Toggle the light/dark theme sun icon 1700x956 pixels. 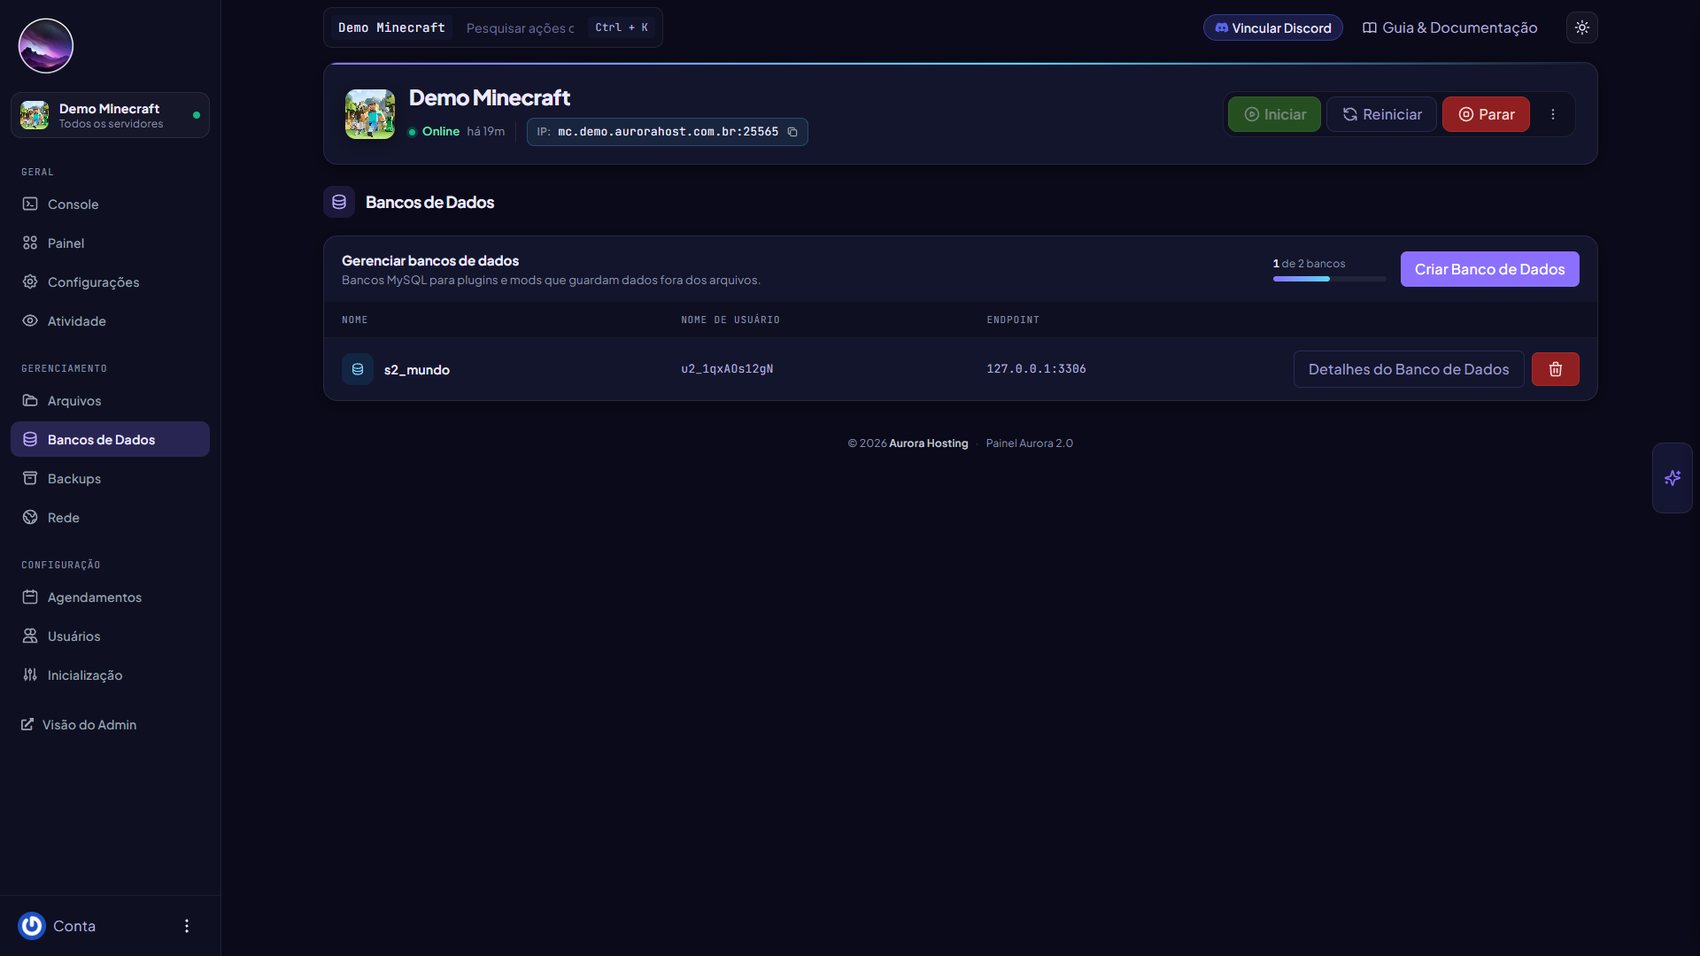[1581, 28]
